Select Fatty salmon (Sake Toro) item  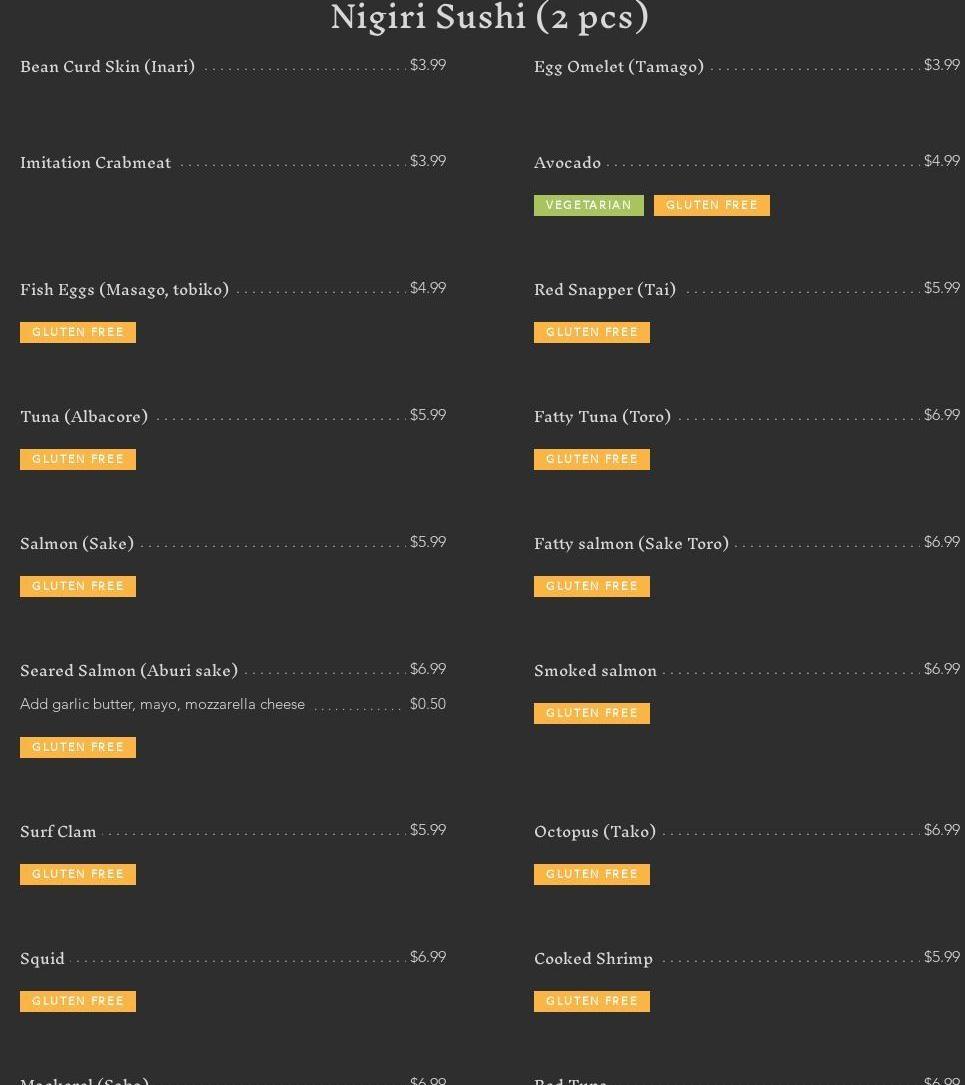click(631, 544)
